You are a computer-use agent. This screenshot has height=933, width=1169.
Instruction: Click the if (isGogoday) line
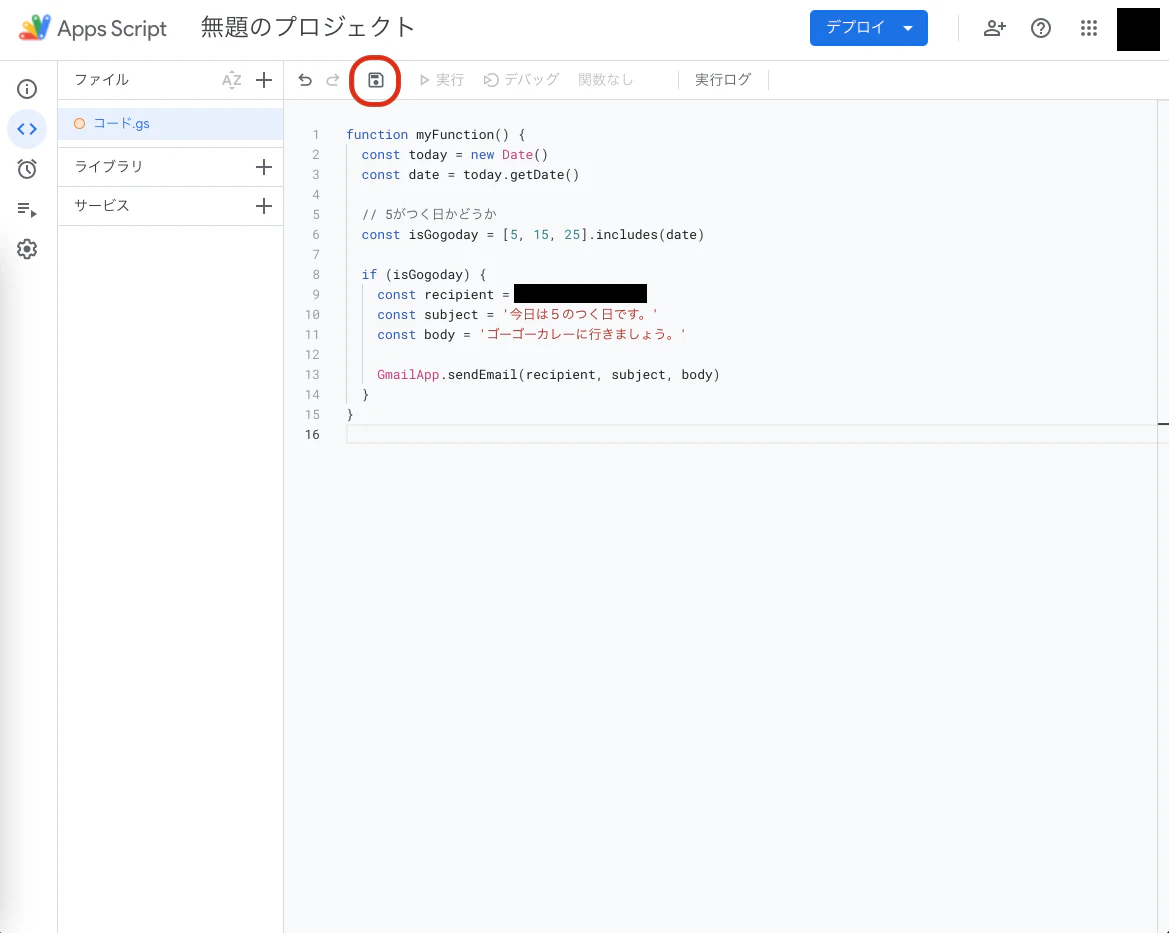[423, 274]
